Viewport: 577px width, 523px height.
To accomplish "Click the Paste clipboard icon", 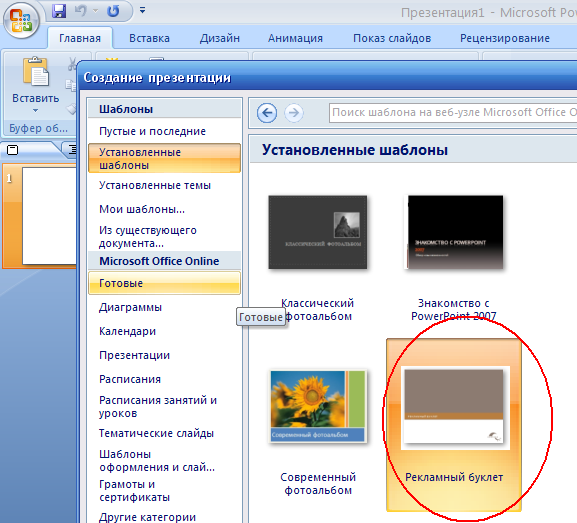I will pyautogui.click(x=36, y=71).
